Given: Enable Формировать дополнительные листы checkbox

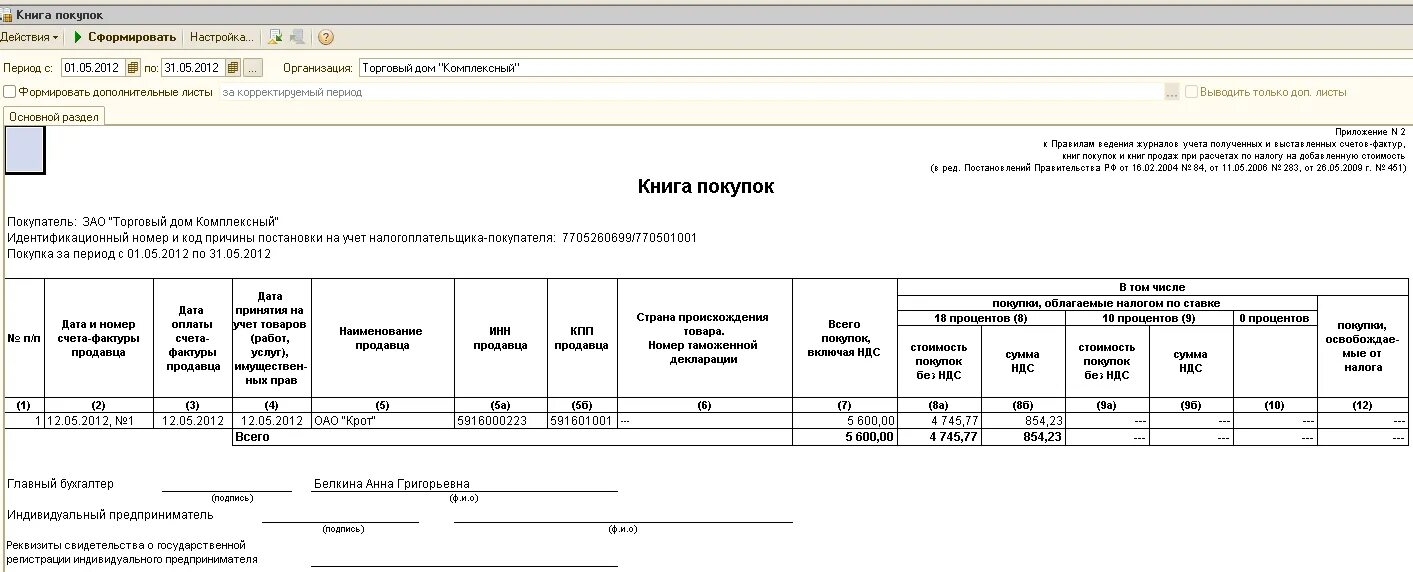Looking at the screenshot, I should 10,92.
